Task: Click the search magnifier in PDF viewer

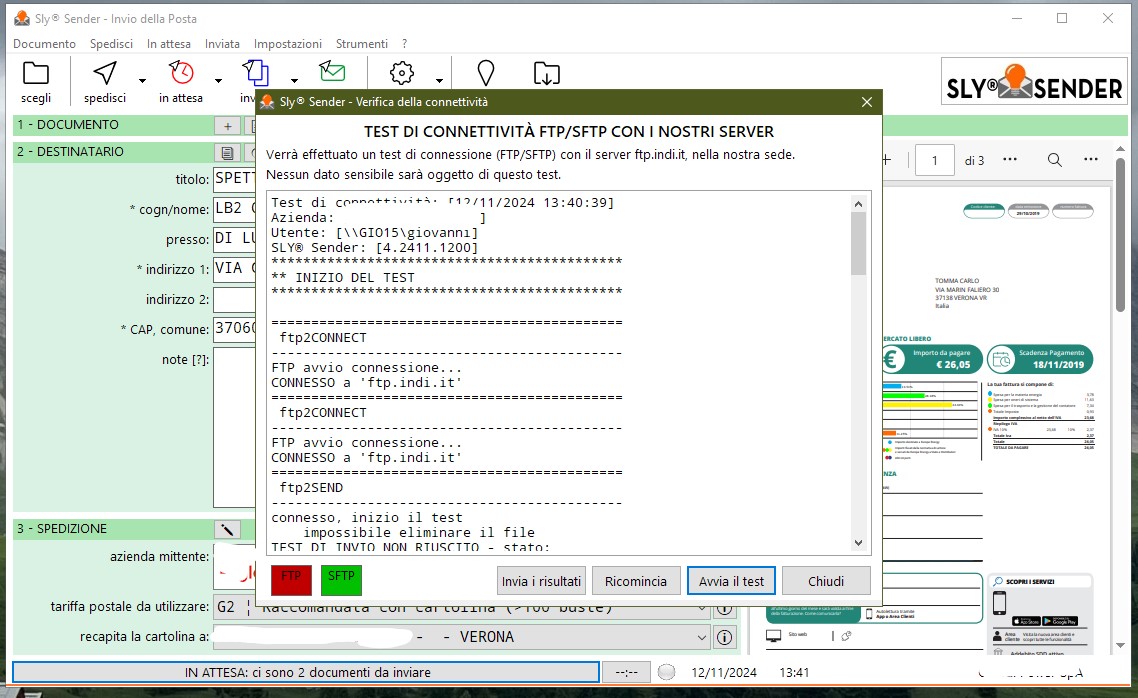Action: tap(1055, 160)
